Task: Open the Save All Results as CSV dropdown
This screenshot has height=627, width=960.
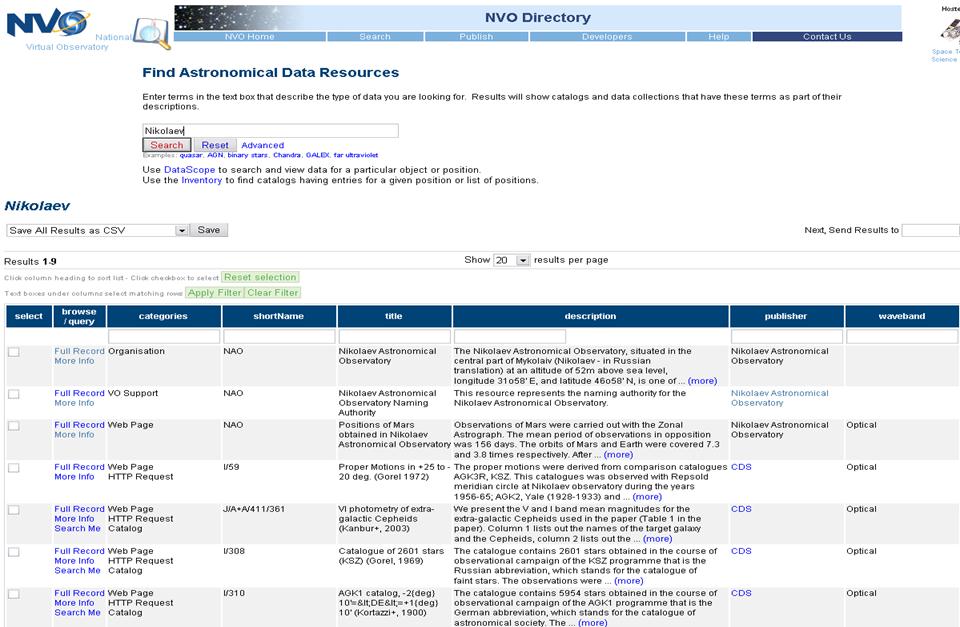Action: (97, 230)
